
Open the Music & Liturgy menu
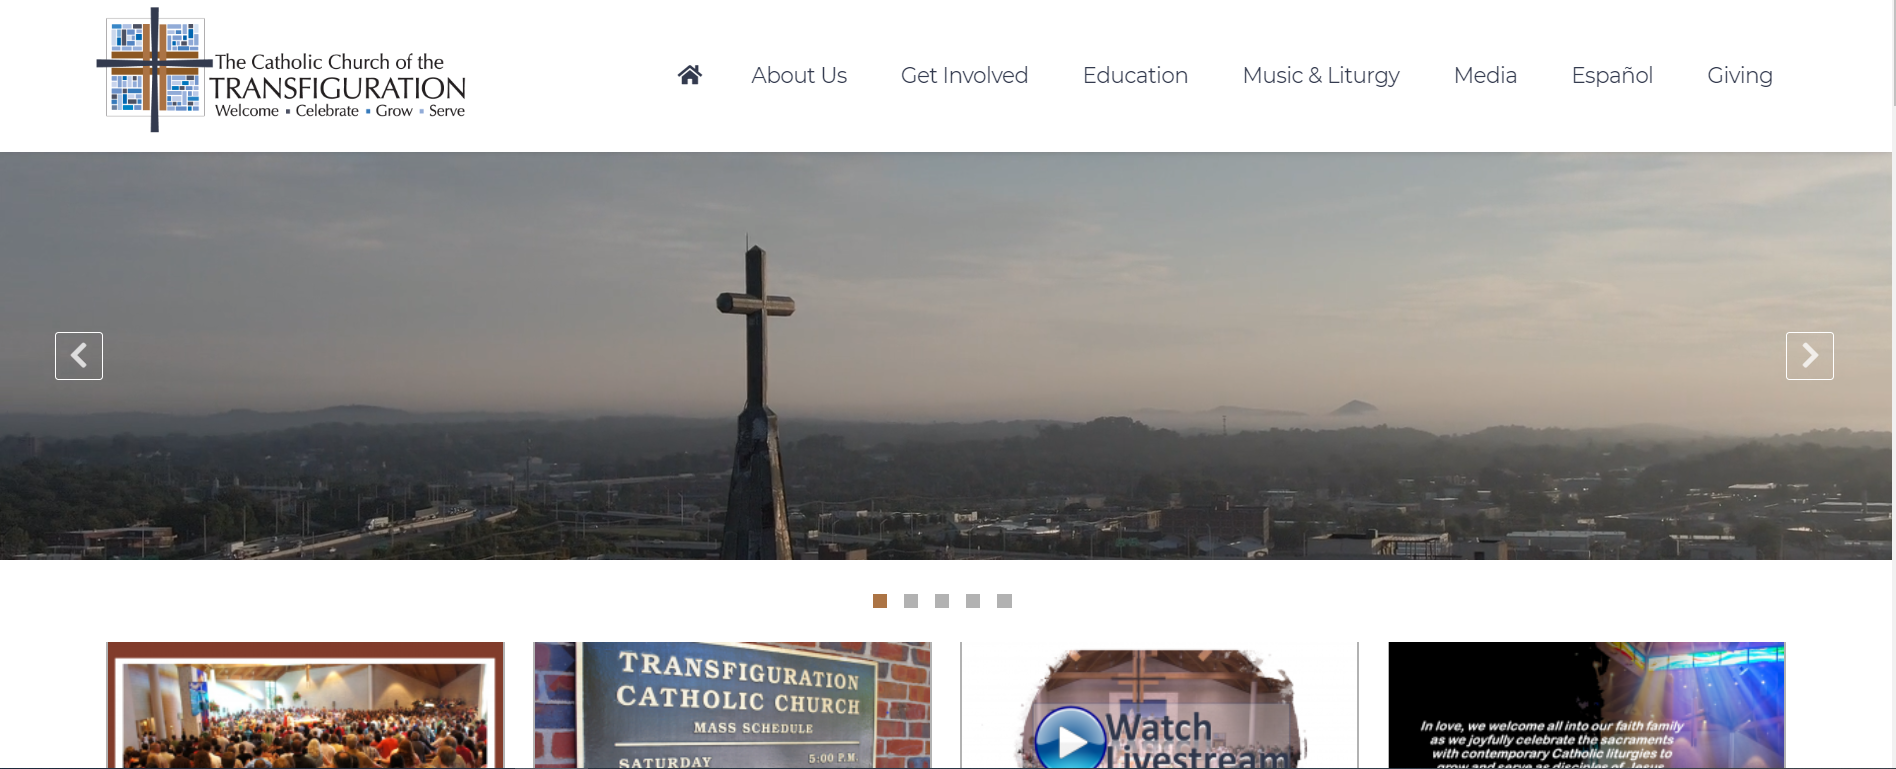[x=1320, y=76]
